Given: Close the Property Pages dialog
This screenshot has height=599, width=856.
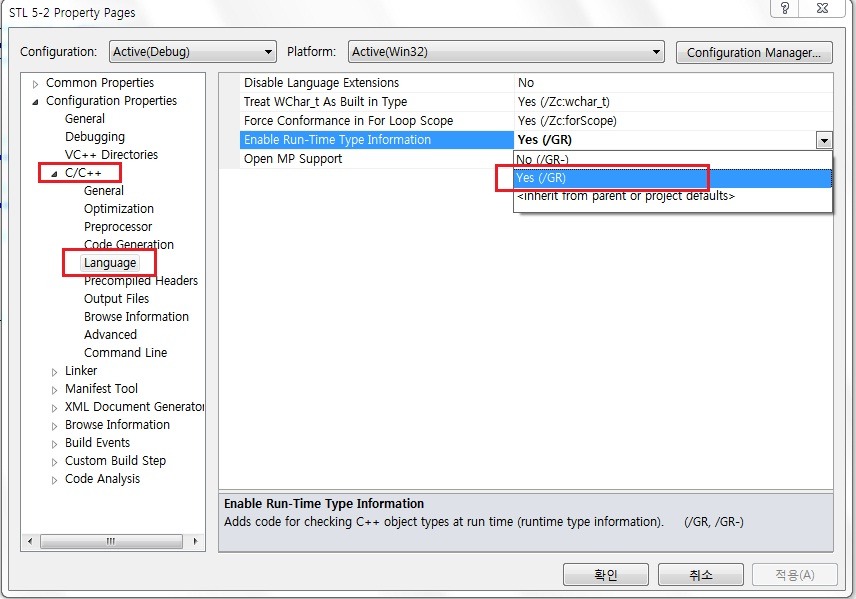Looking at the screenshot, I should tap(822, 8).
